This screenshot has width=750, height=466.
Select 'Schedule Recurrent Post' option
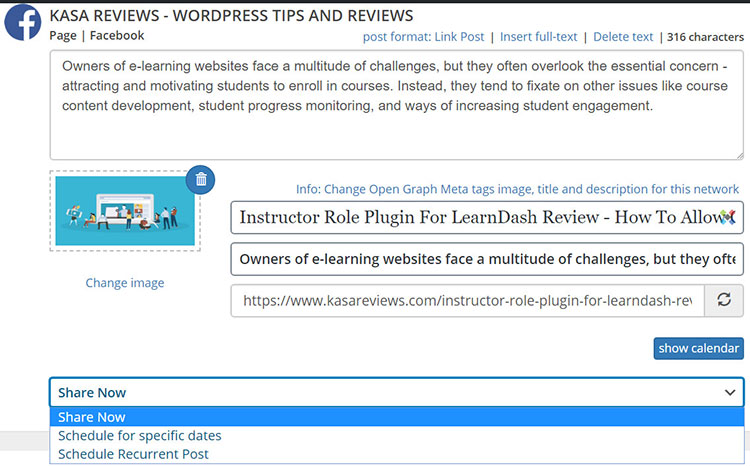(x=397, y=454)
